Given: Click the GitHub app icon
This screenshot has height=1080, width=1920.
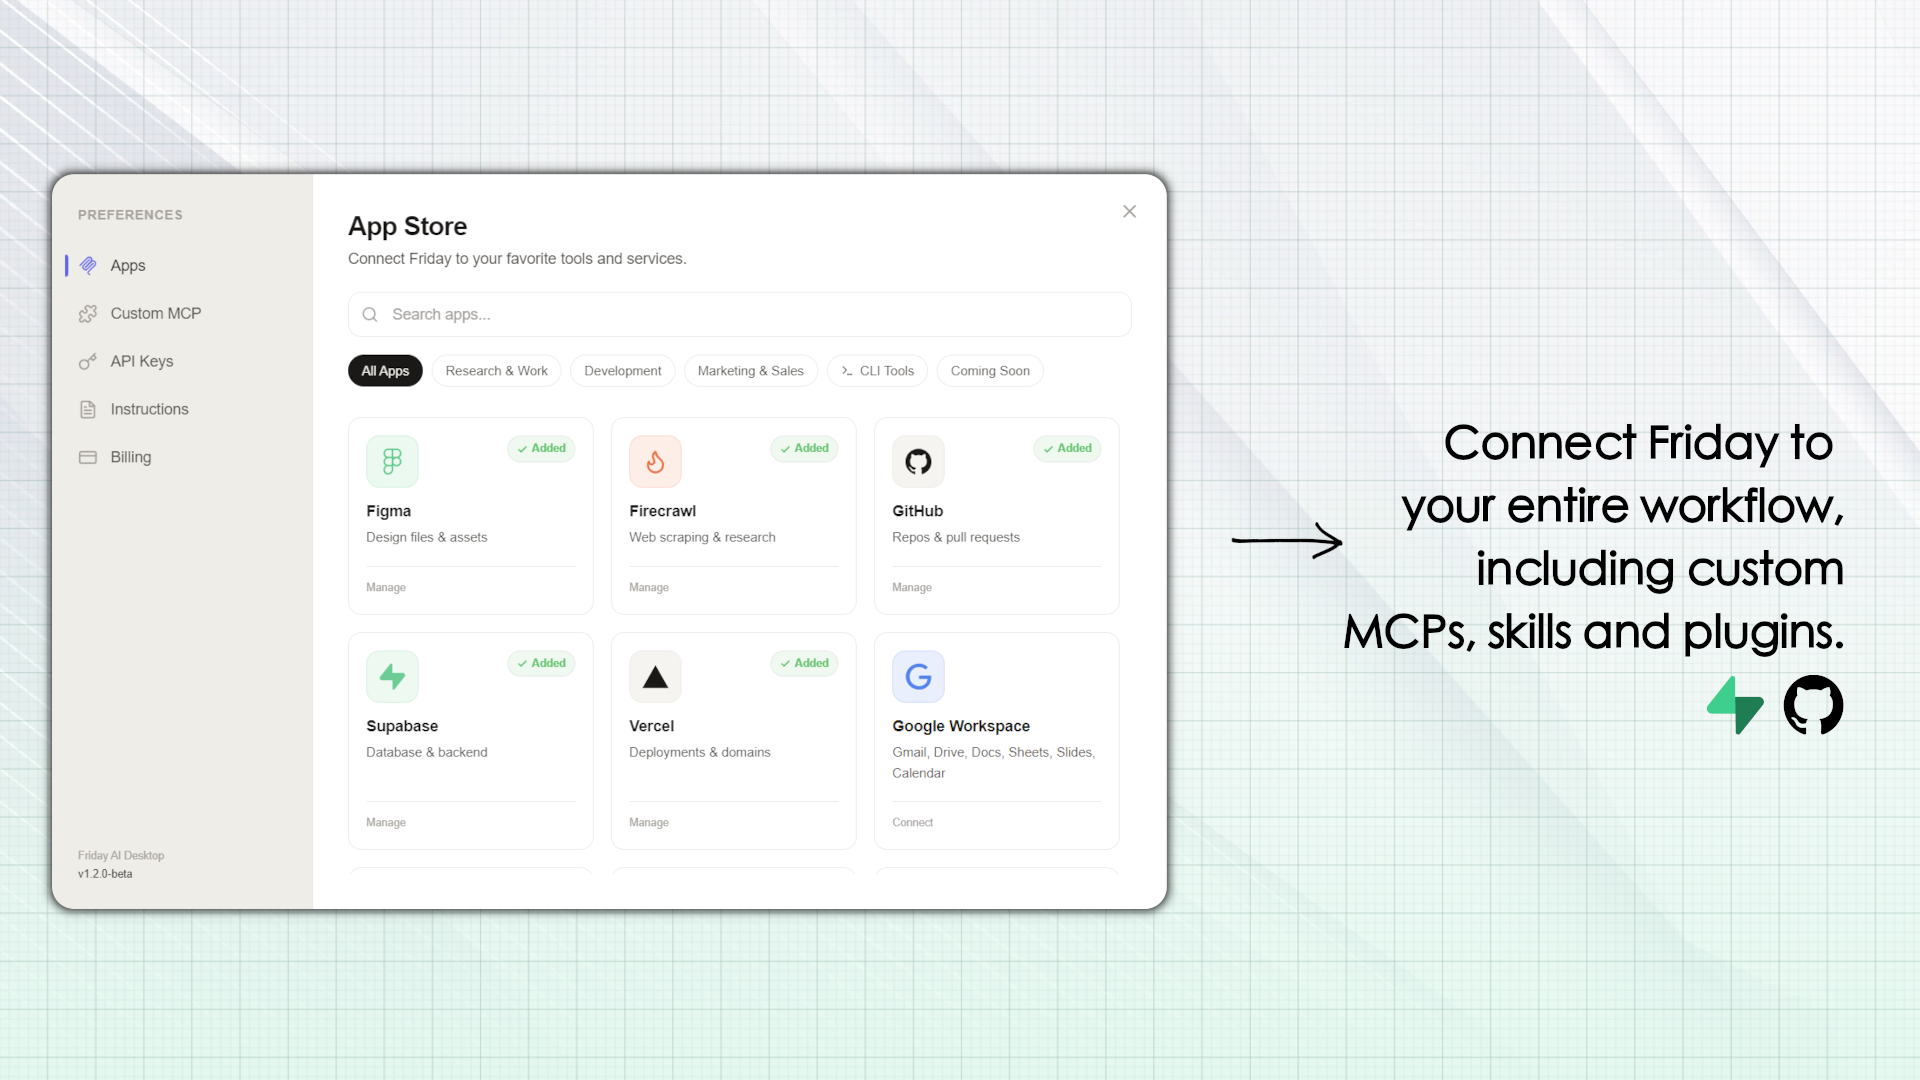Looking at the screenshot, I should [918, 461].
